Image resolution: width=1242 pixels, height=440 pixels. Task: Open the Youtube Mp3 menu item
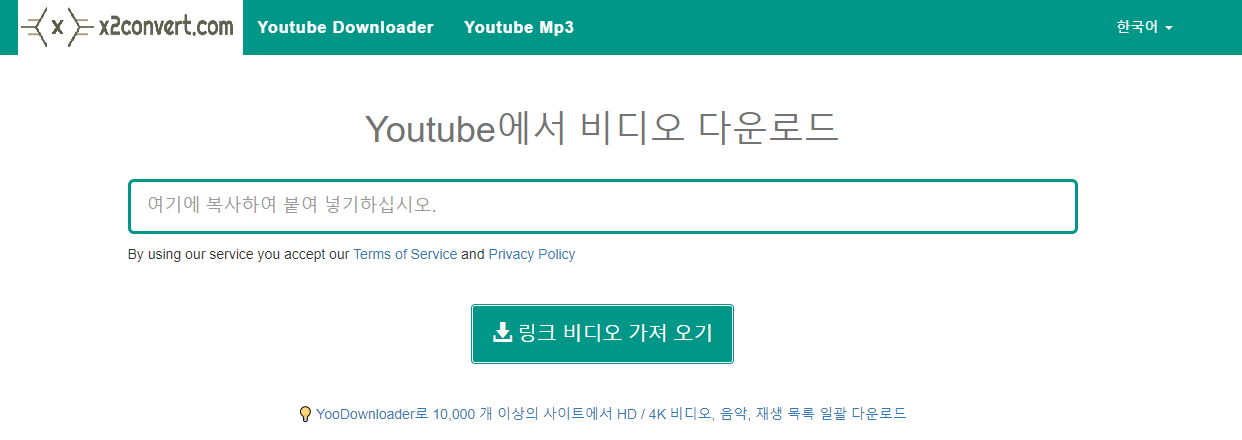[x=519, y=27]
